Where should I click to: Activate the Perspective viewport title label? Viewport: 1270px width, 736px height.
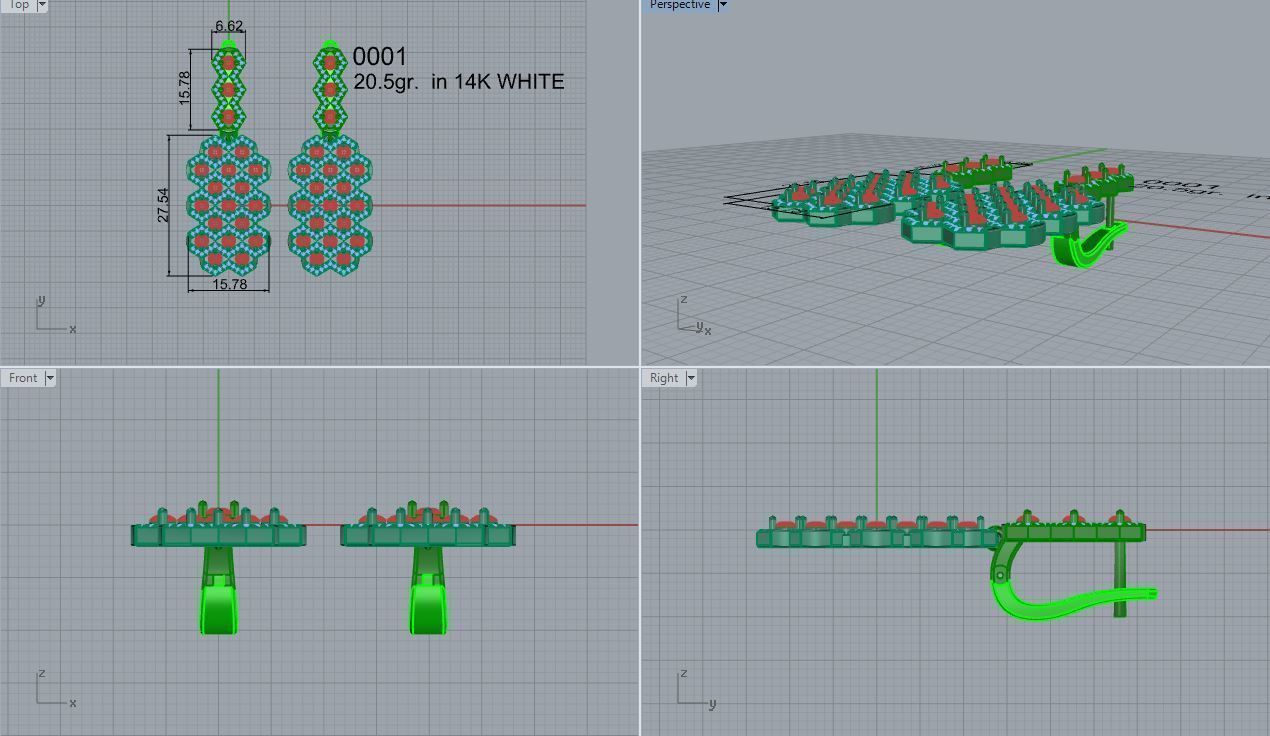coord(680,5)
